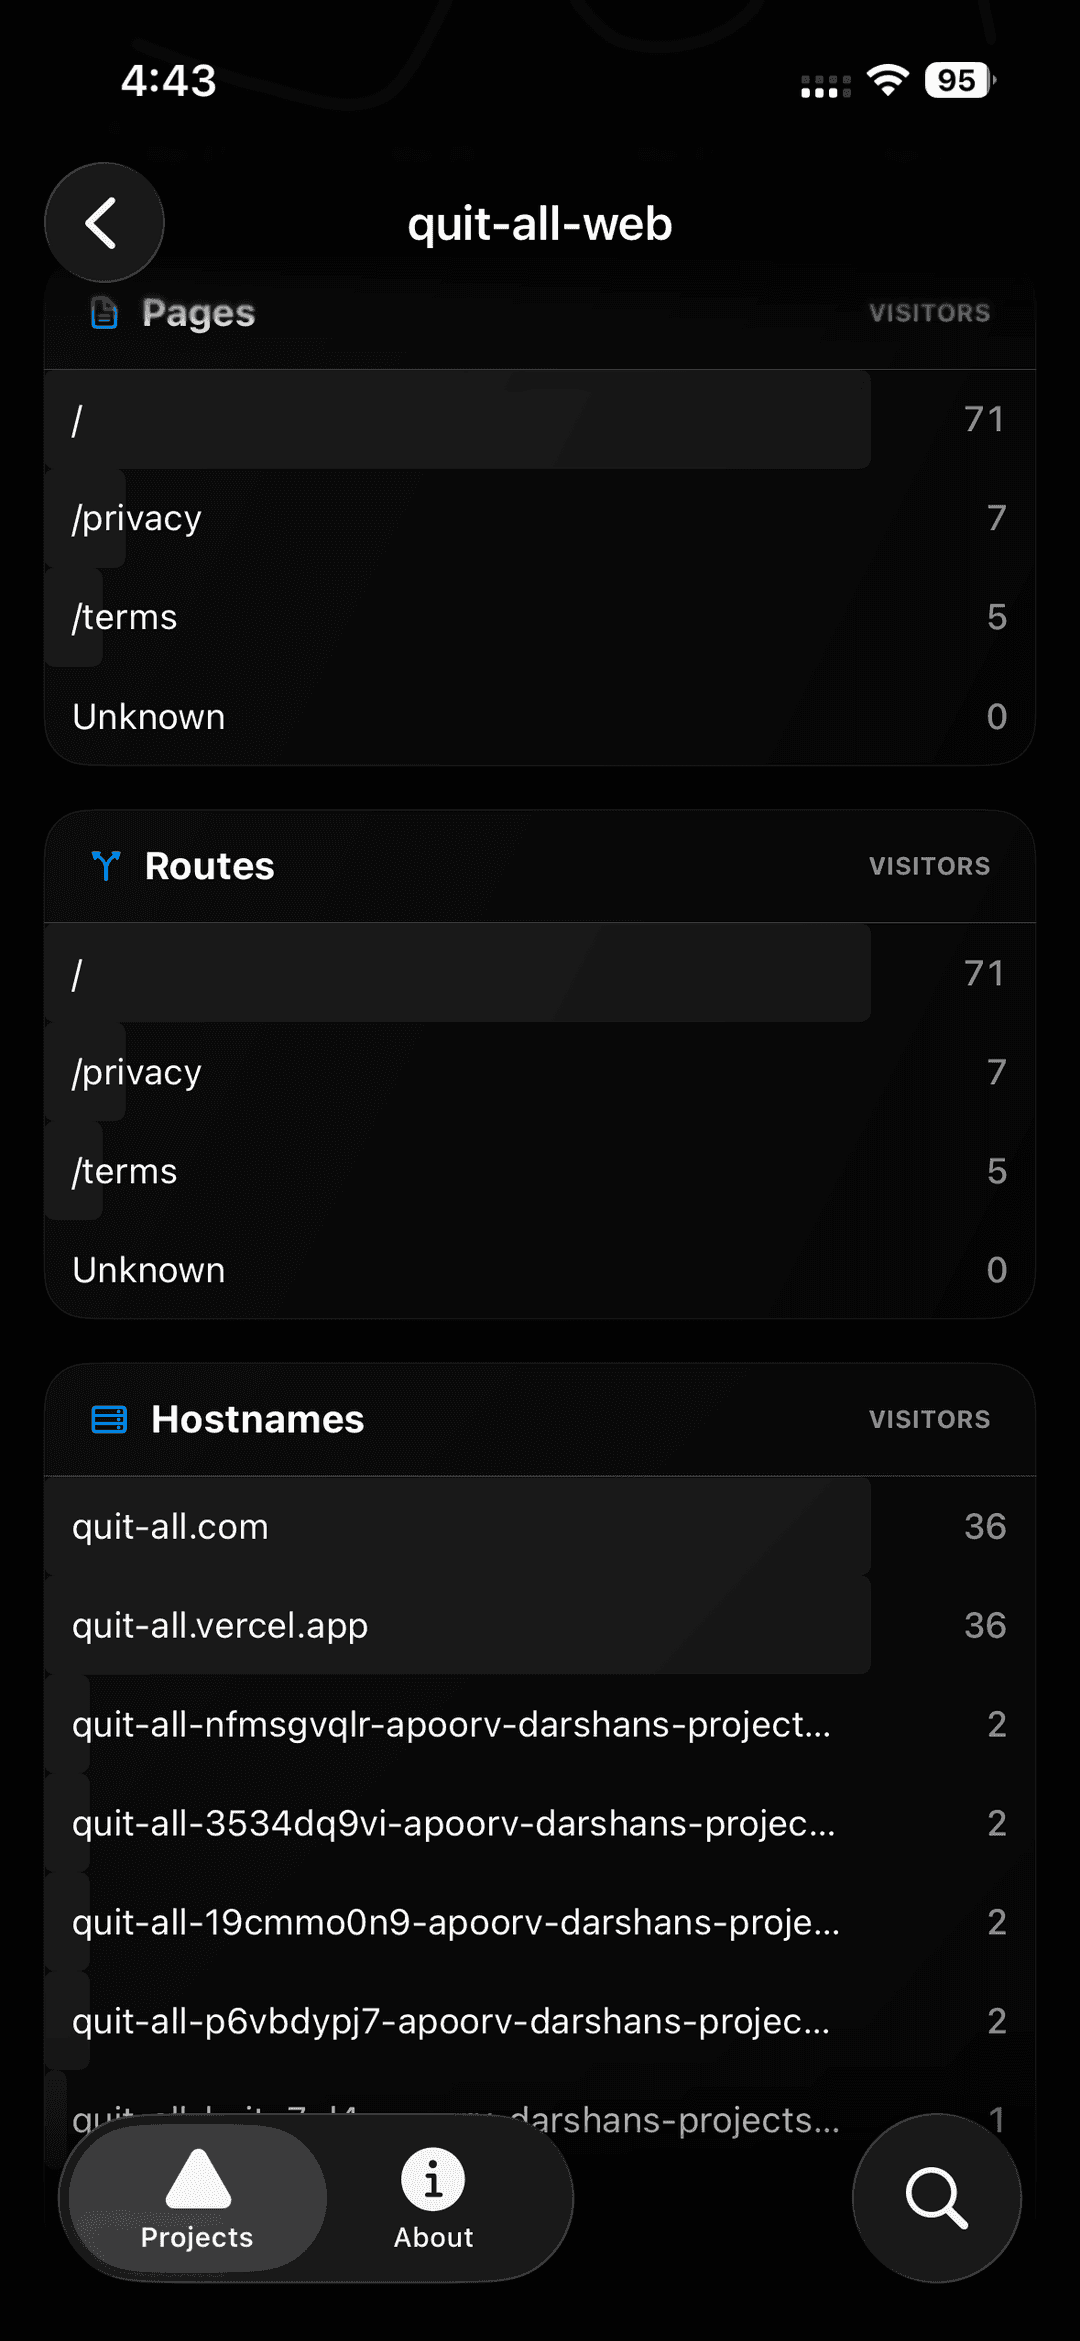The width and height of the screenshot is (1080, 2341).
Task: Select the /terms row under Routes
Action: pyautogui.click(x=540, y=1171)
